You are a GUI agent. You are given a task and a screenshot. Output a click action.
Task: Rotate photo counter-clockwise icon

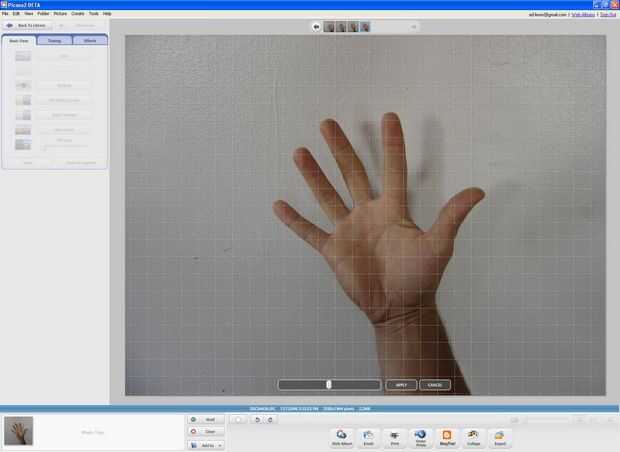click(257, 420)
